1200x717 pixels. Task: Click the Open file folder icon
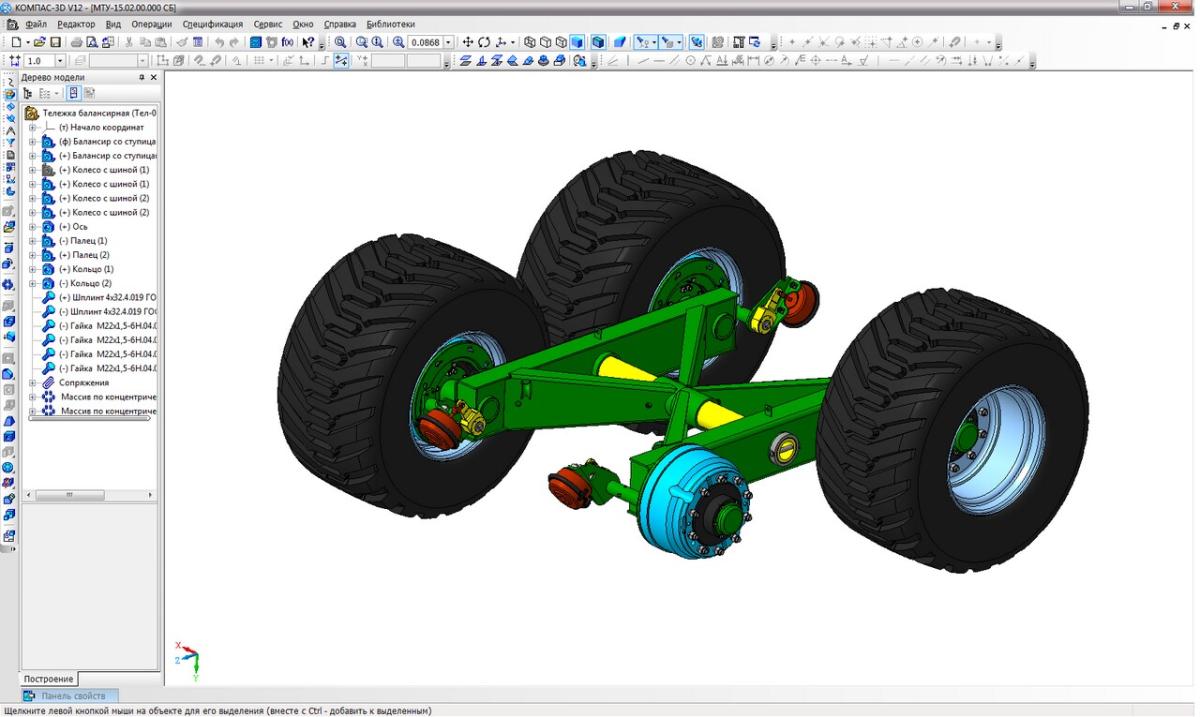pos(40,43)
